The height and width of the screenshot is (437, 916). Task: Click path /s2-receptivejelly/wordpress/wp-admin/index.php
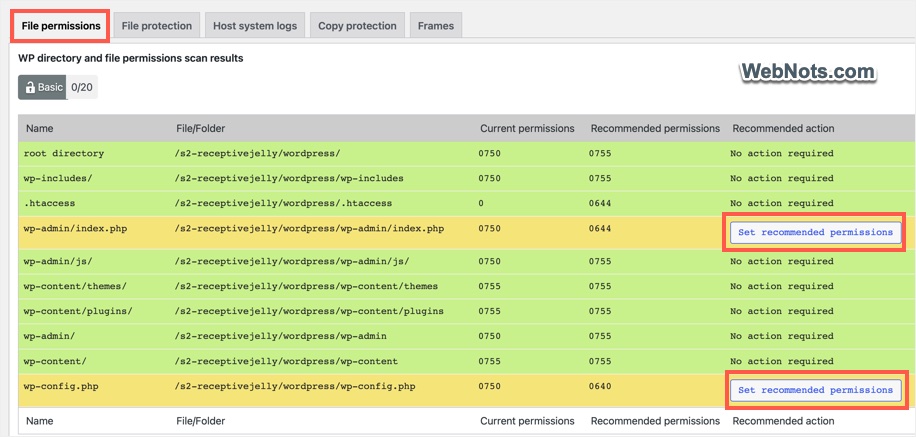tap(309, 228)
